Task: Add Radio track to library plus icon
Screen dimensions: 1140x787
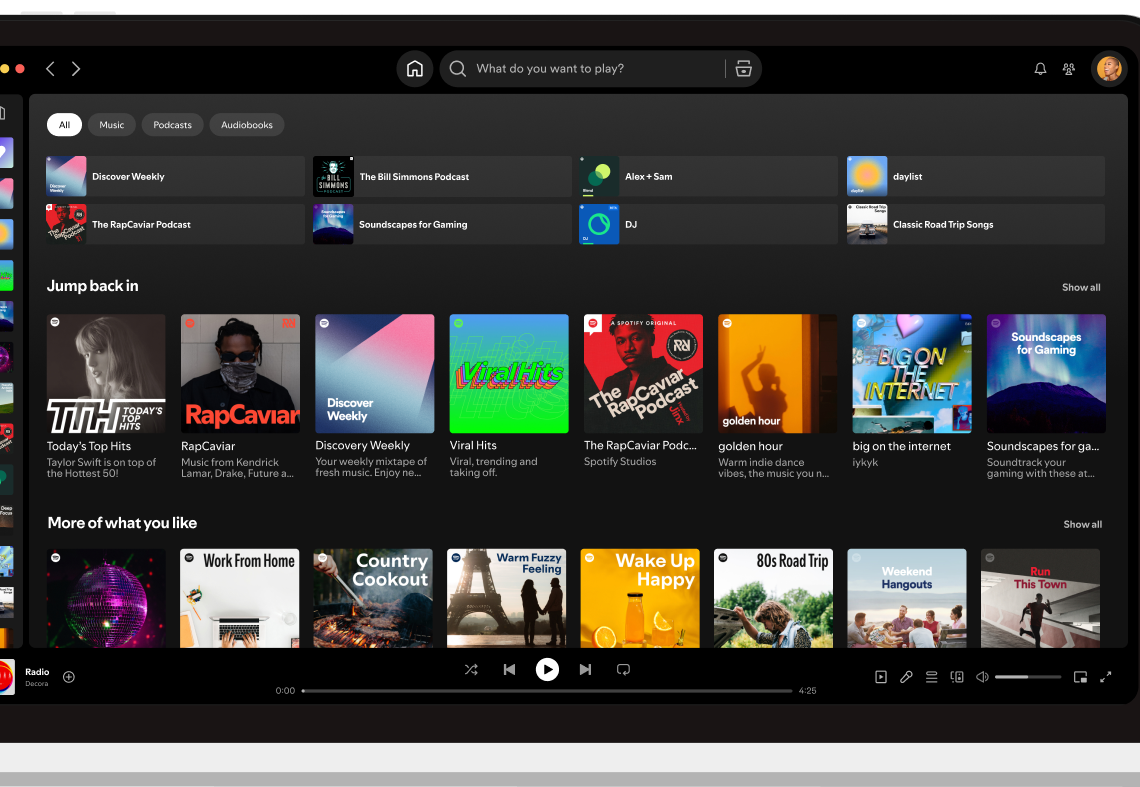Action: pyautogui.click(x=69, y=676)
